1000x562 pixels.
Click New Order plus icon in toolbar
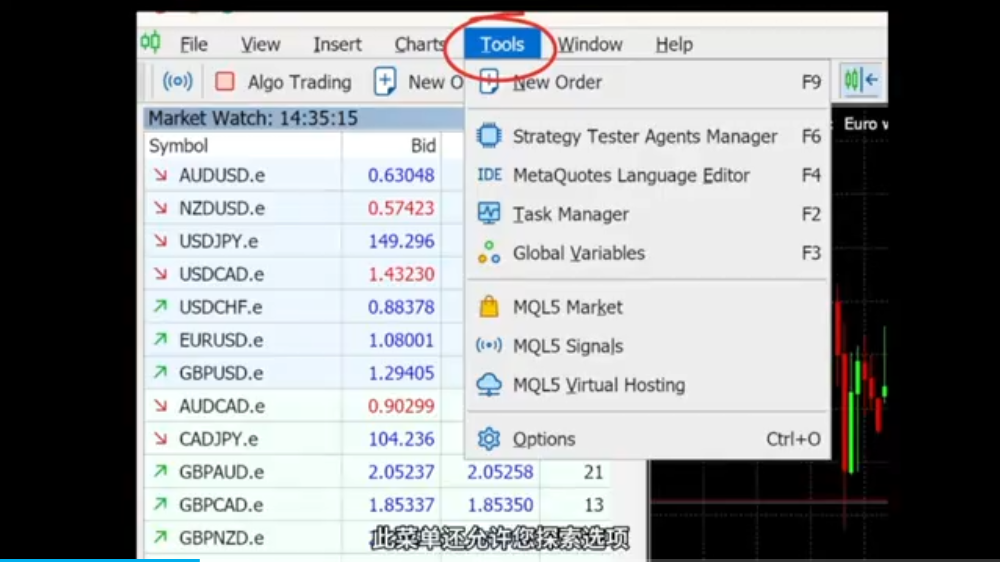pyautogui.click(x=385, y=82)
